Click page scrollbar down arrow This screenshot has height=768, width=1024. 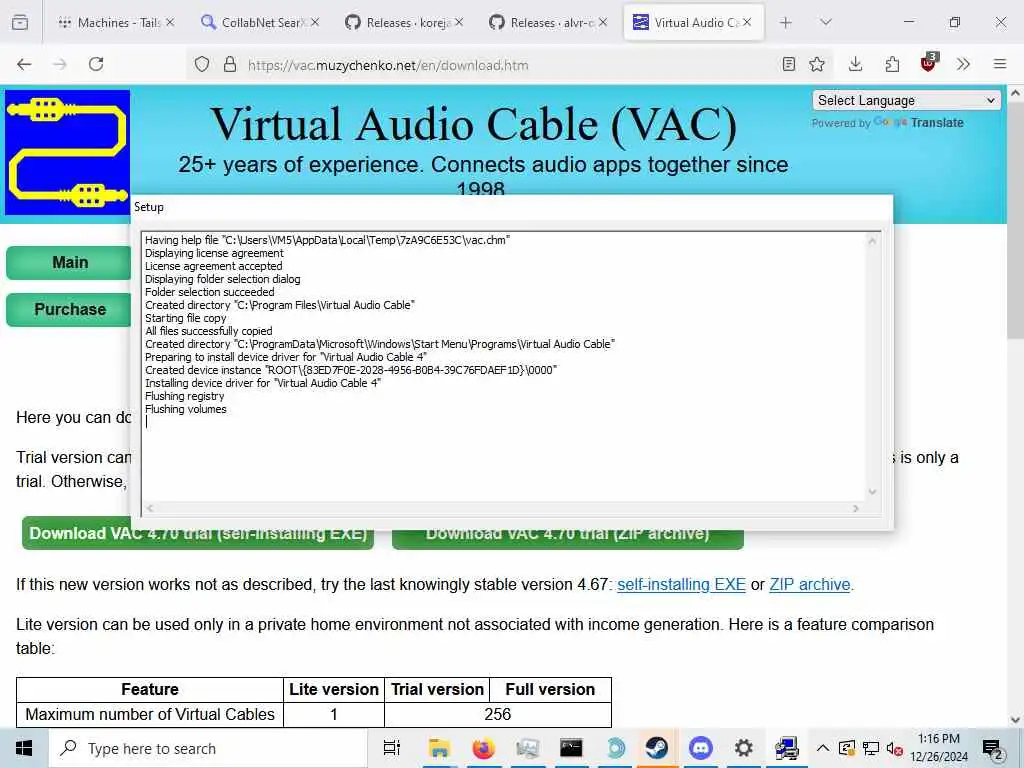[x=1015, y=720]
